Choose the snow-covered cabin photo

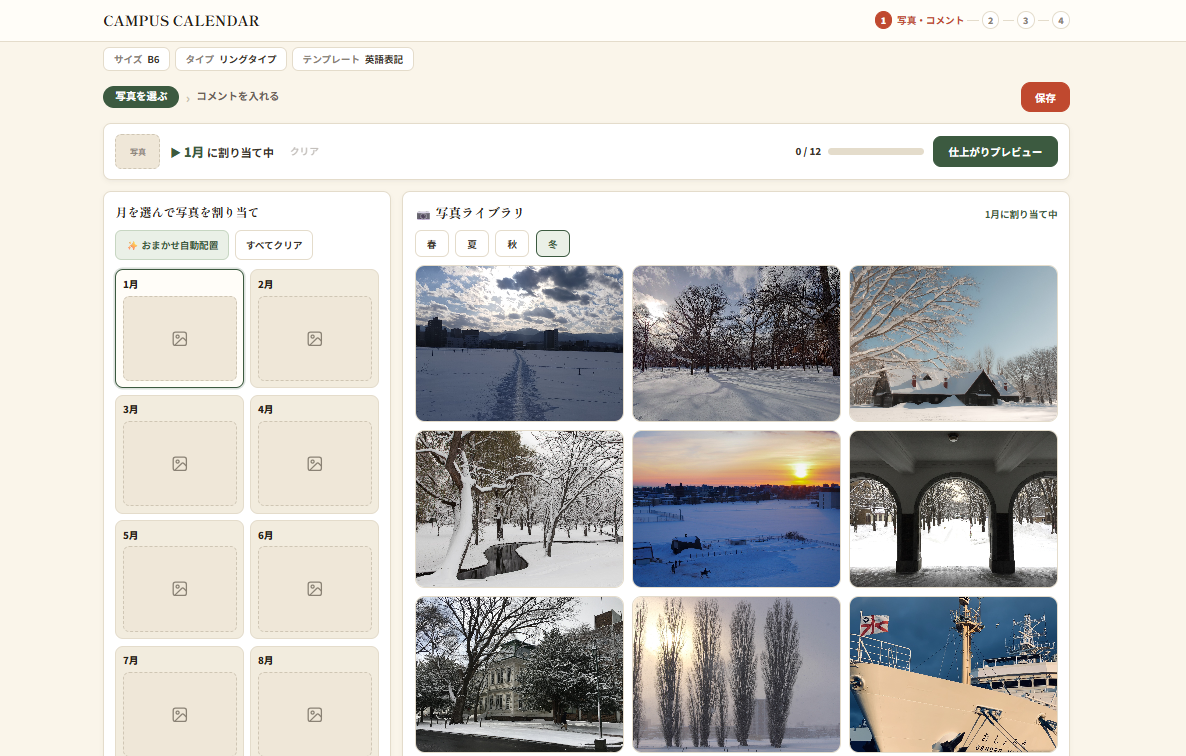pos(953,343)
